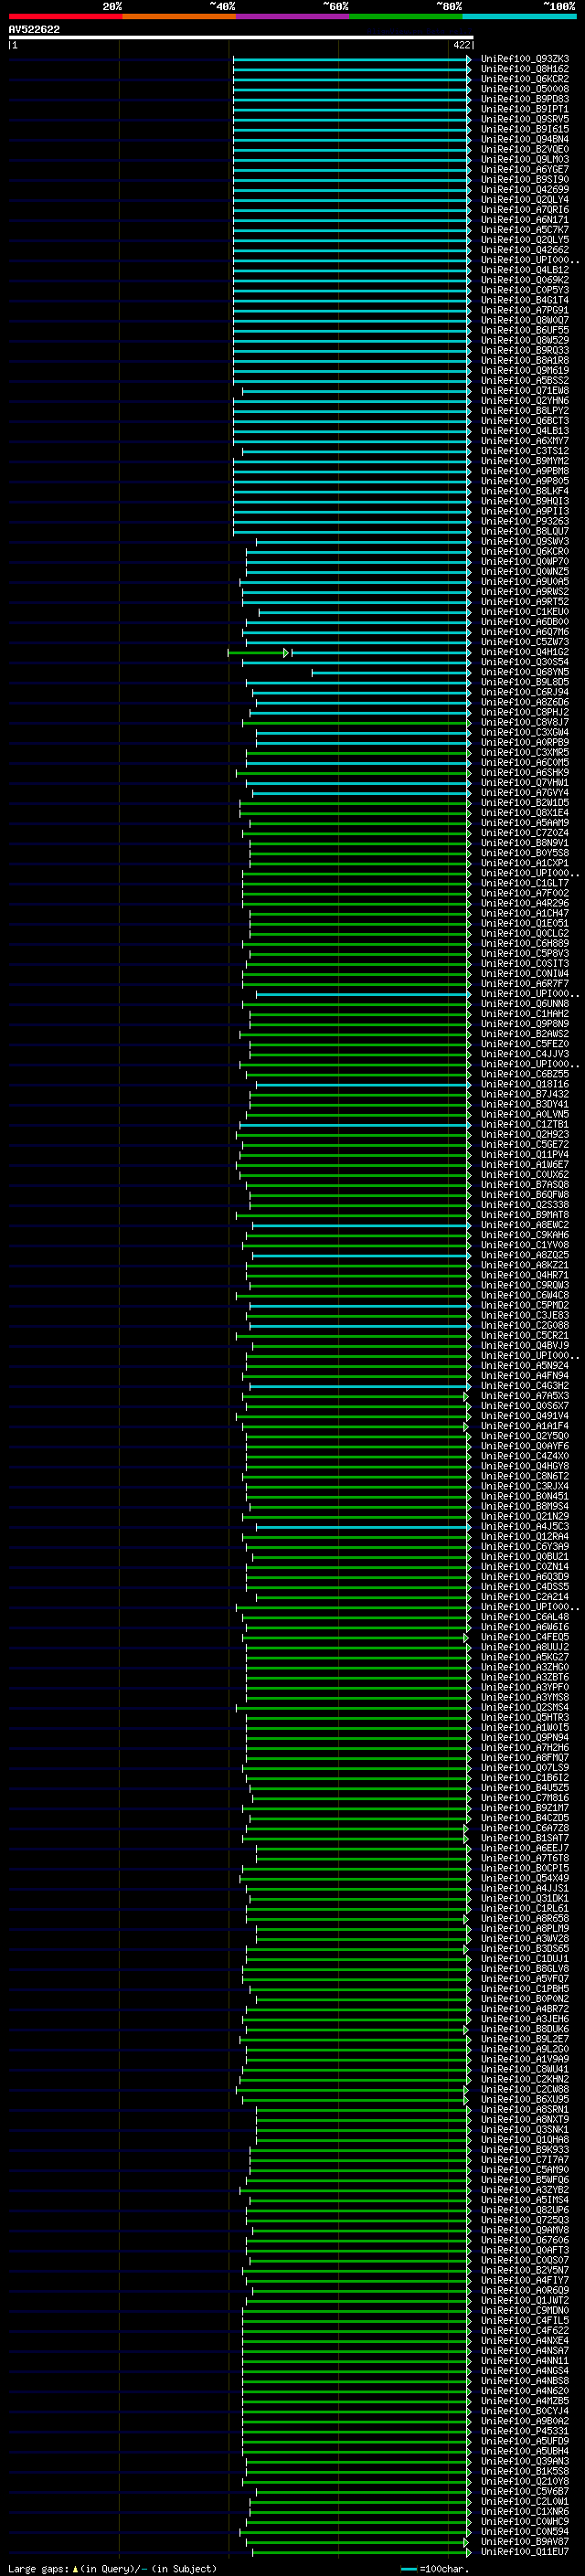Click hit label UniRef100_B7J432
Screen dimensions: 585x2576
pos(525,1094)
